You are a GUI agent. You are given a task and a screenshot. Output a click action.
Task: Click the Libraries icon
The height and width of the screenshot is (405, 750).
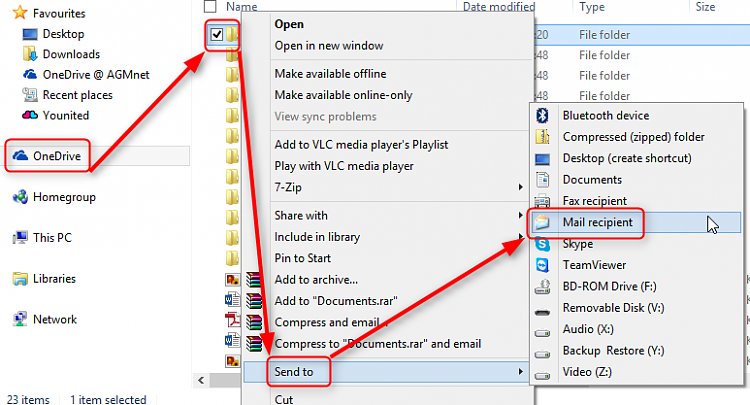click(x=20, y=279)
